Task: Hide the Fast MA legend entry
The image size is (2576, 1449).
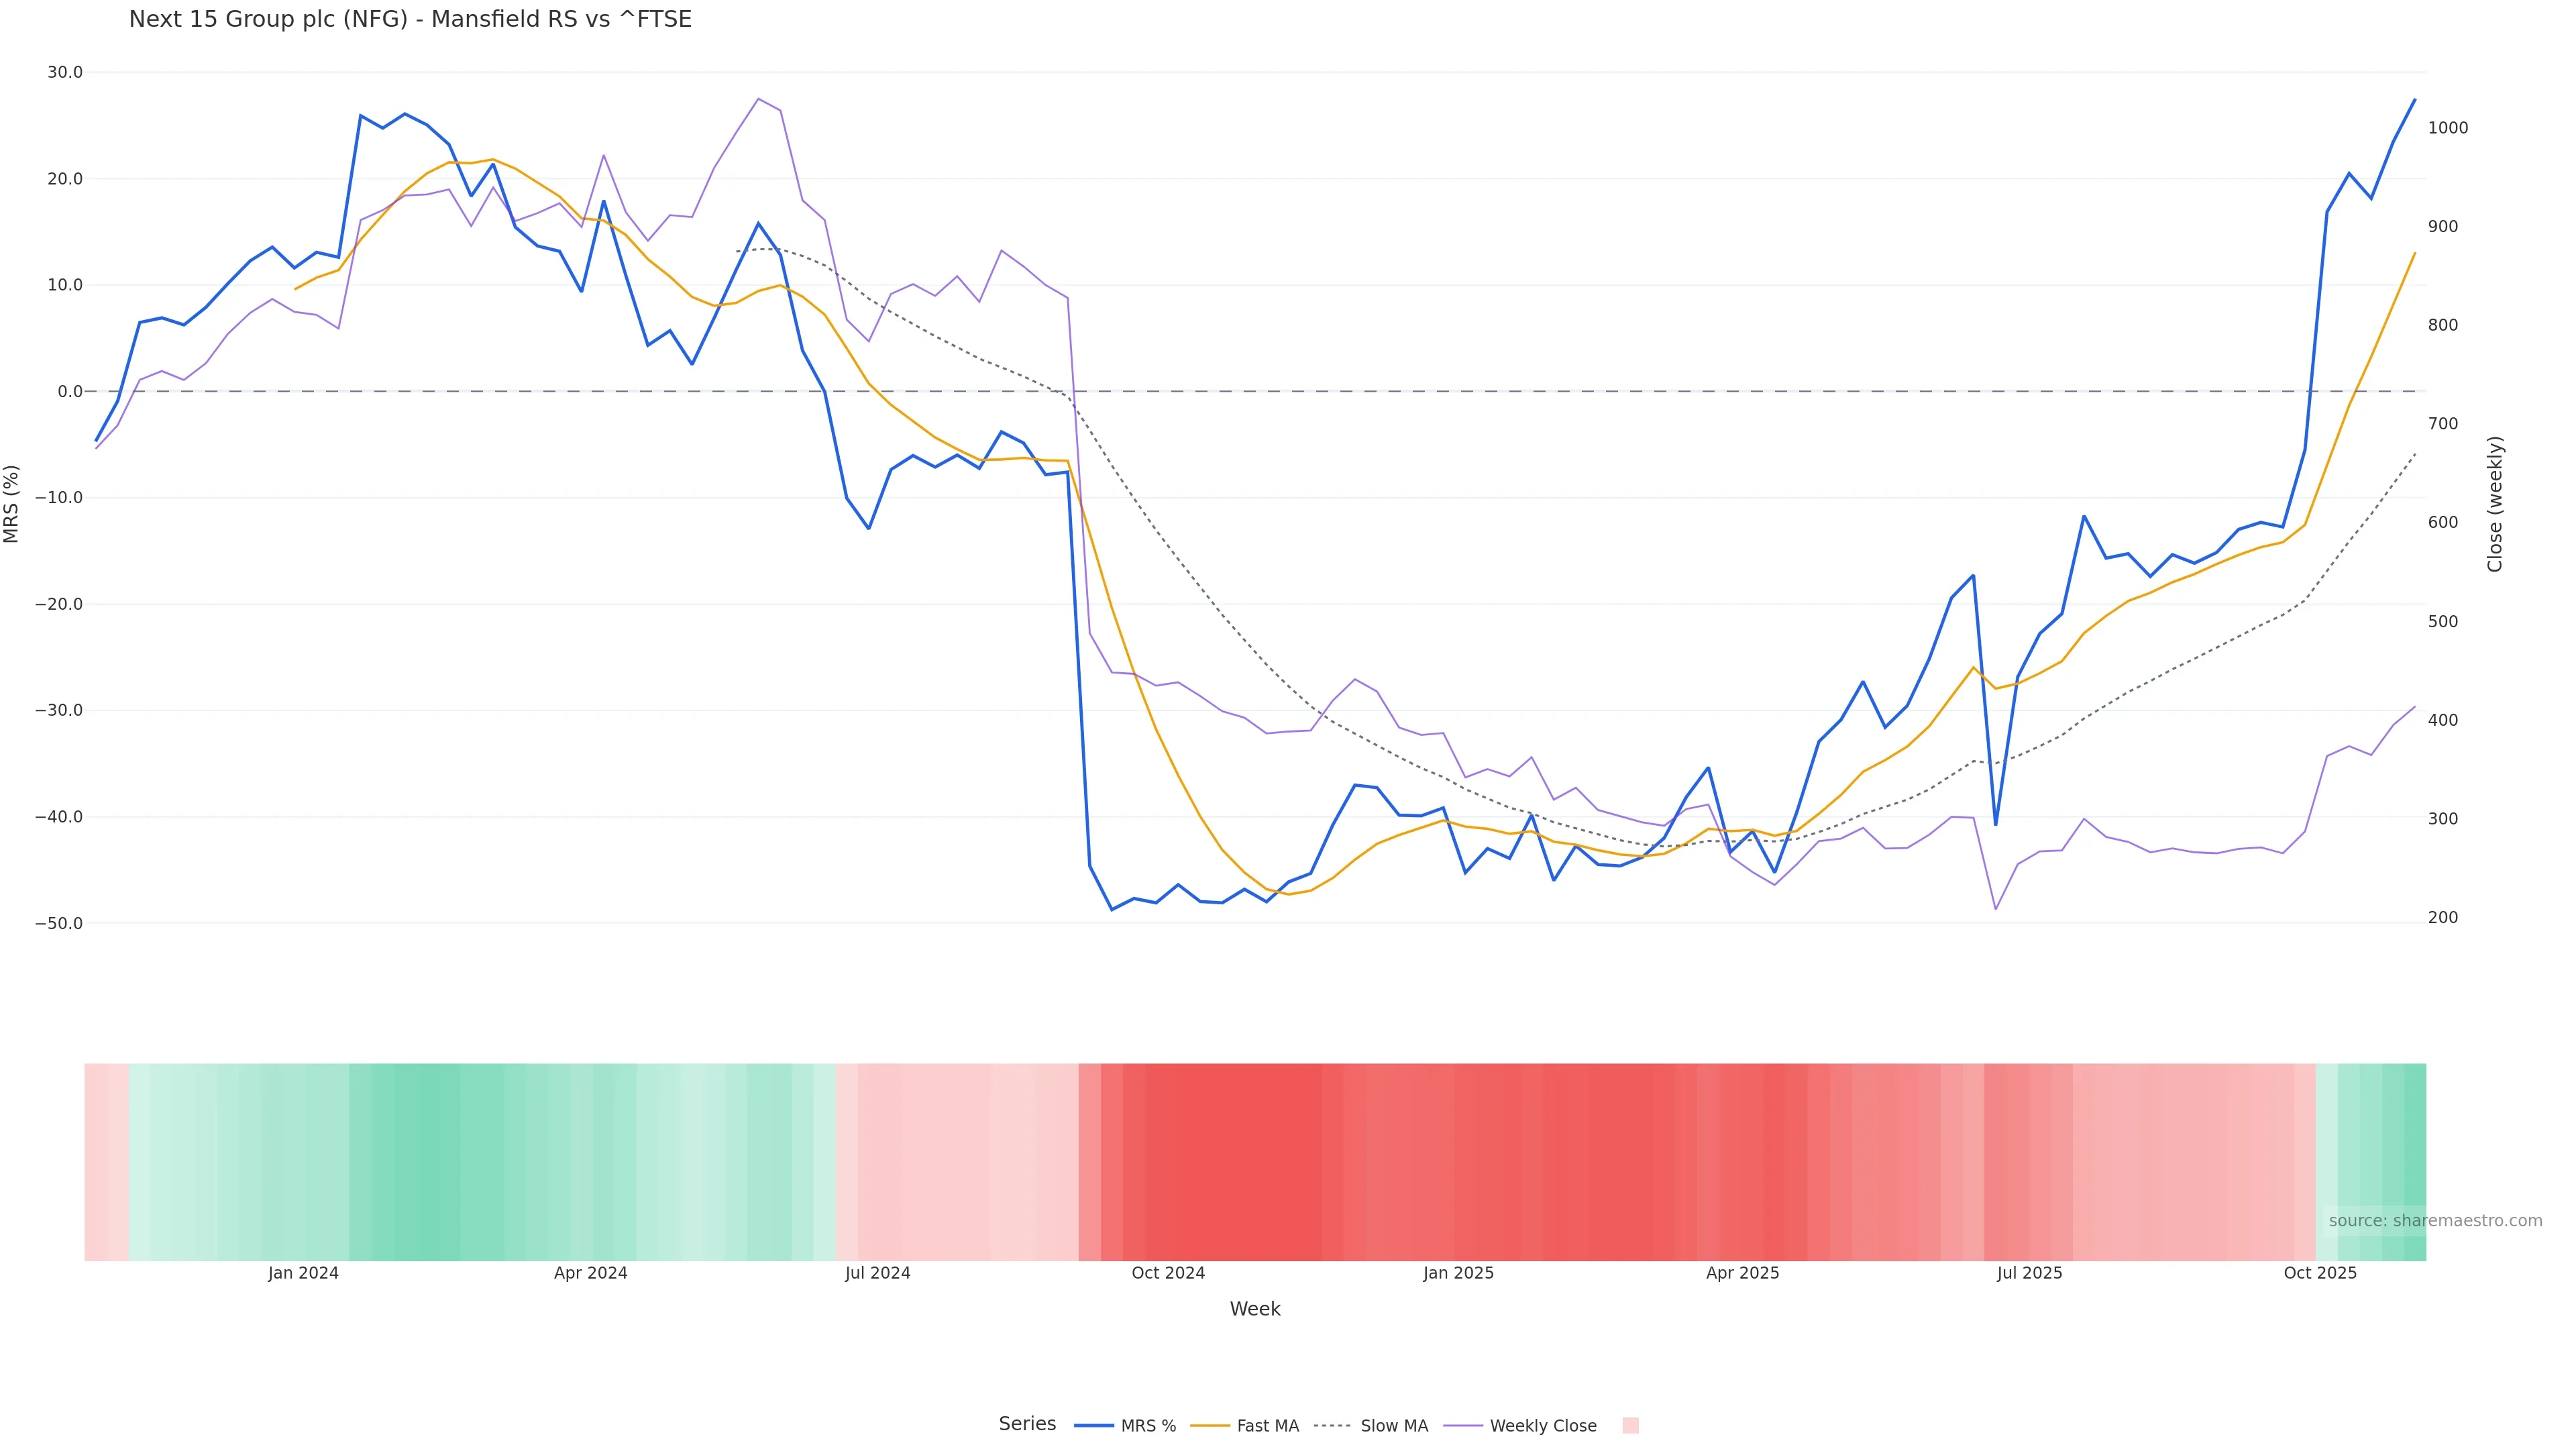Action: pos(1246,1426)
